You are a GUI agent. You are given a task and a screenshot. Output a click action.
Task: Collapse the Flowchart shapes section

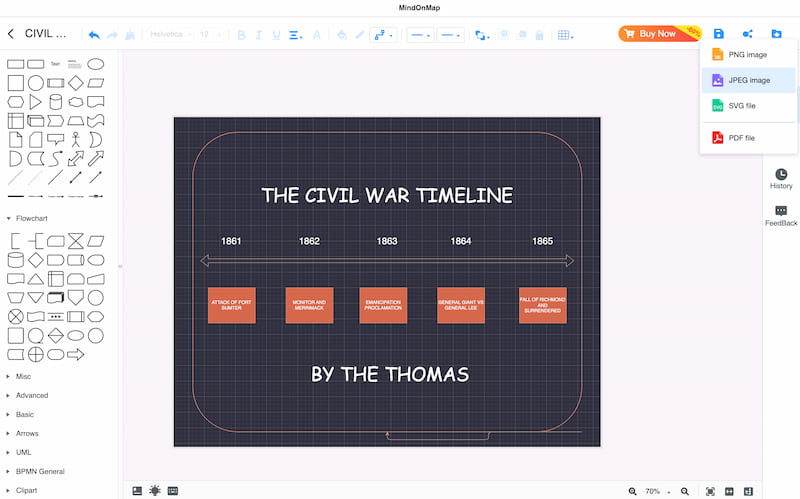(x=28, y=218)
